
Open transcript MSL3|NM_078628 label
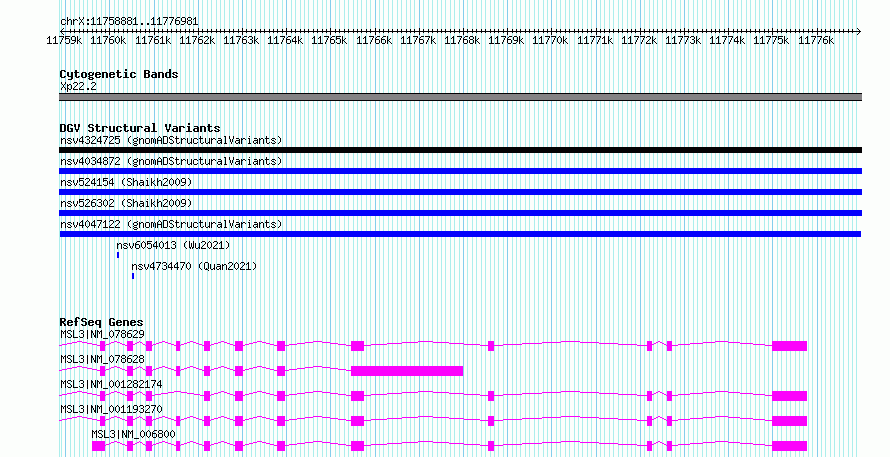102,359
